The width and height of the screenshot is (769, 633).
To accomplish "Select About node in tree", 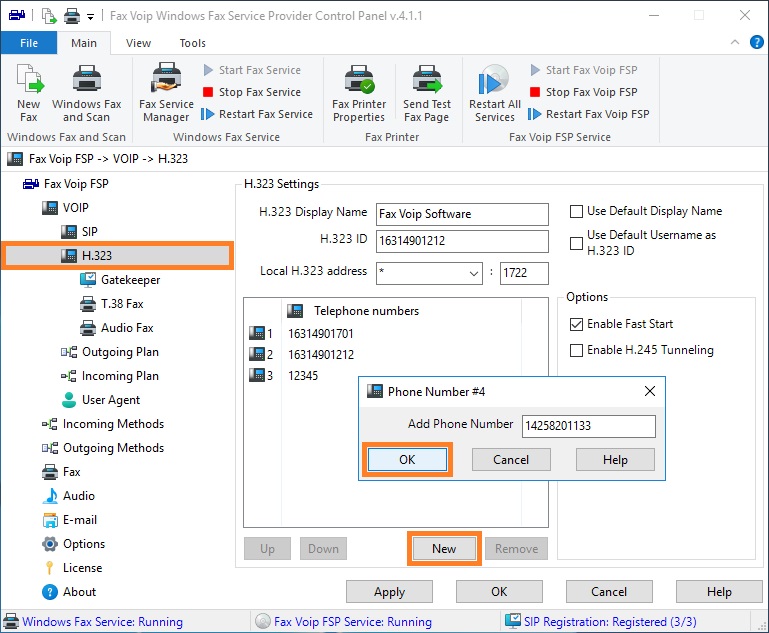I will pyautogui.click(x=69, y=592).
